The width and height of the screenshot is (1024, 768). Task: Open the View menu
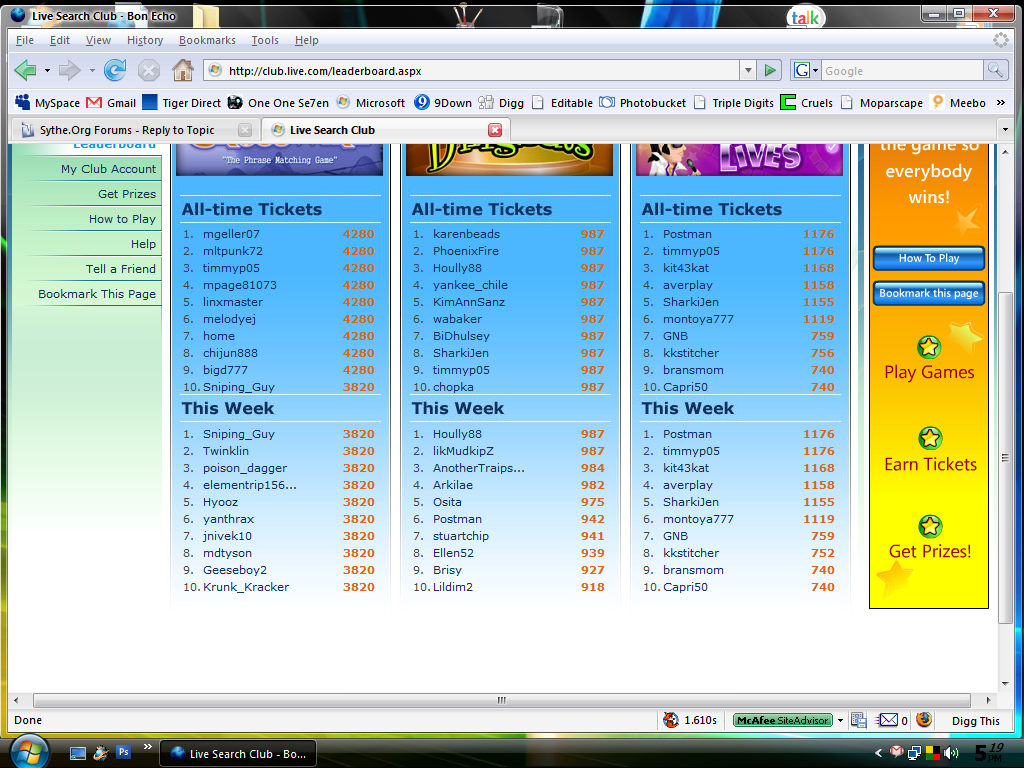point(98,40)
